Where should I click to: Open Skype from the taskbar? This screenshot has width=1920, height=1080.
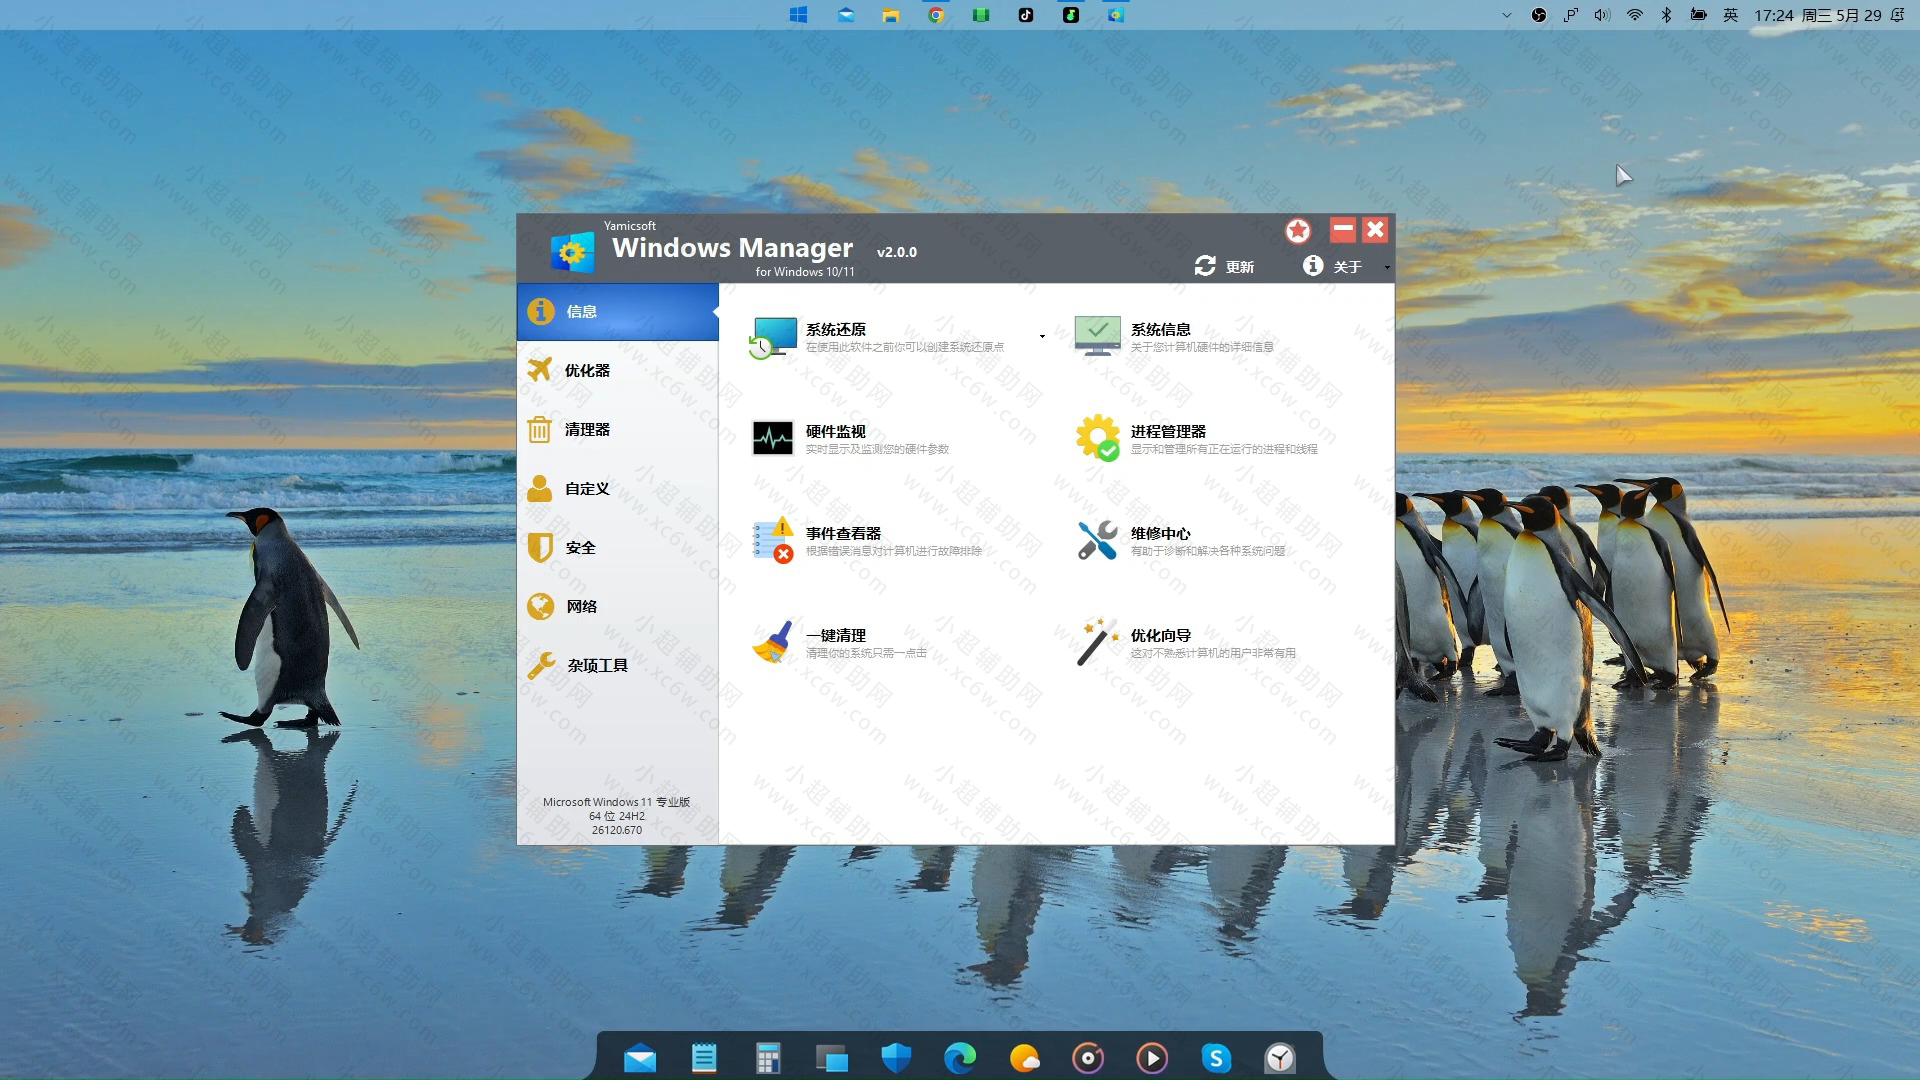tap(1216, 1057)
